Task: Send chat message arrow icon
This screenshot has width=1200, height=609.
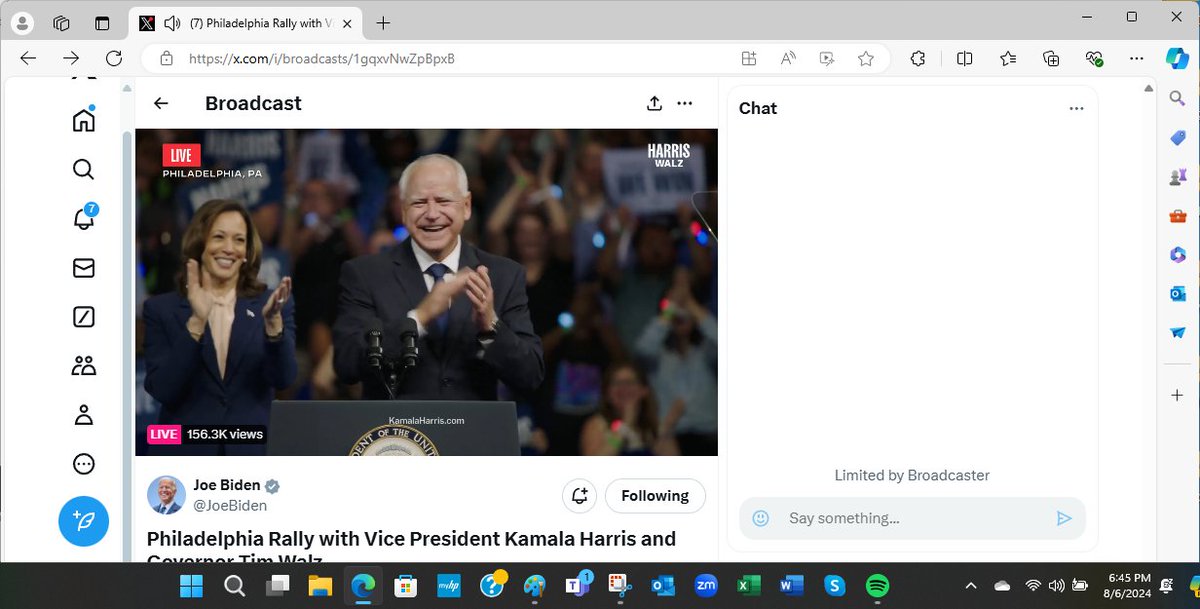Action: tap(1064, 518)
